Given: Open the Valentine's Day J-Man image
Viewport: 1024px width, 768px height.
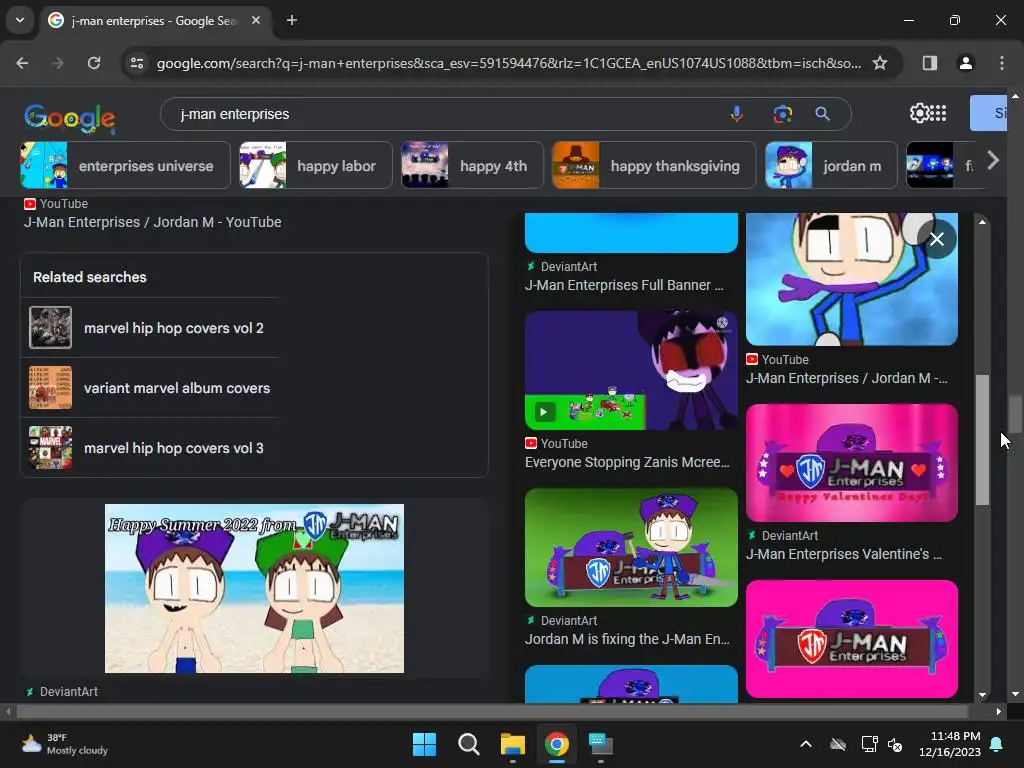Looking at the screenshot, I should (852, 462).
